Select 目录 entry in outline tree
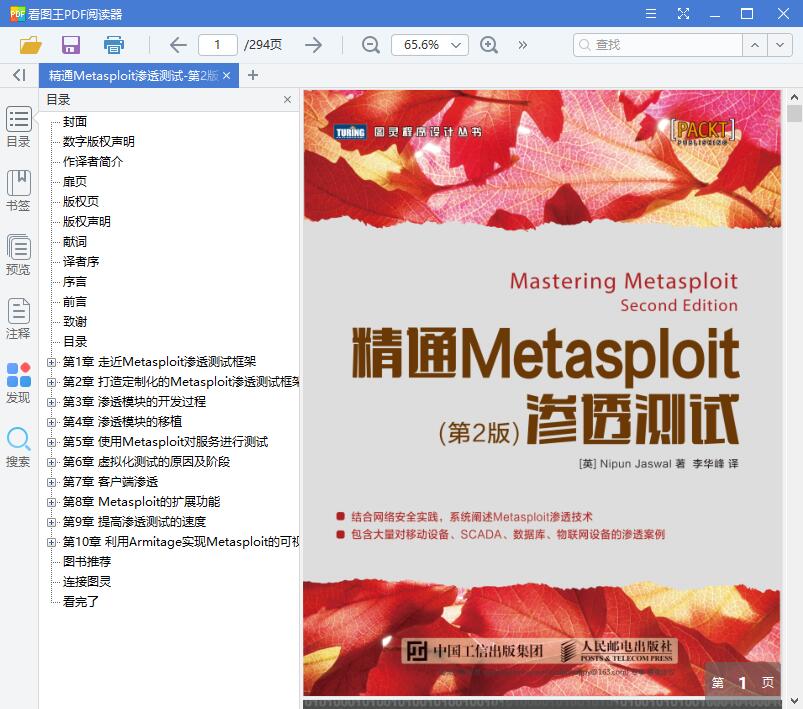The image size is (803, 709). tap(75, 341)
